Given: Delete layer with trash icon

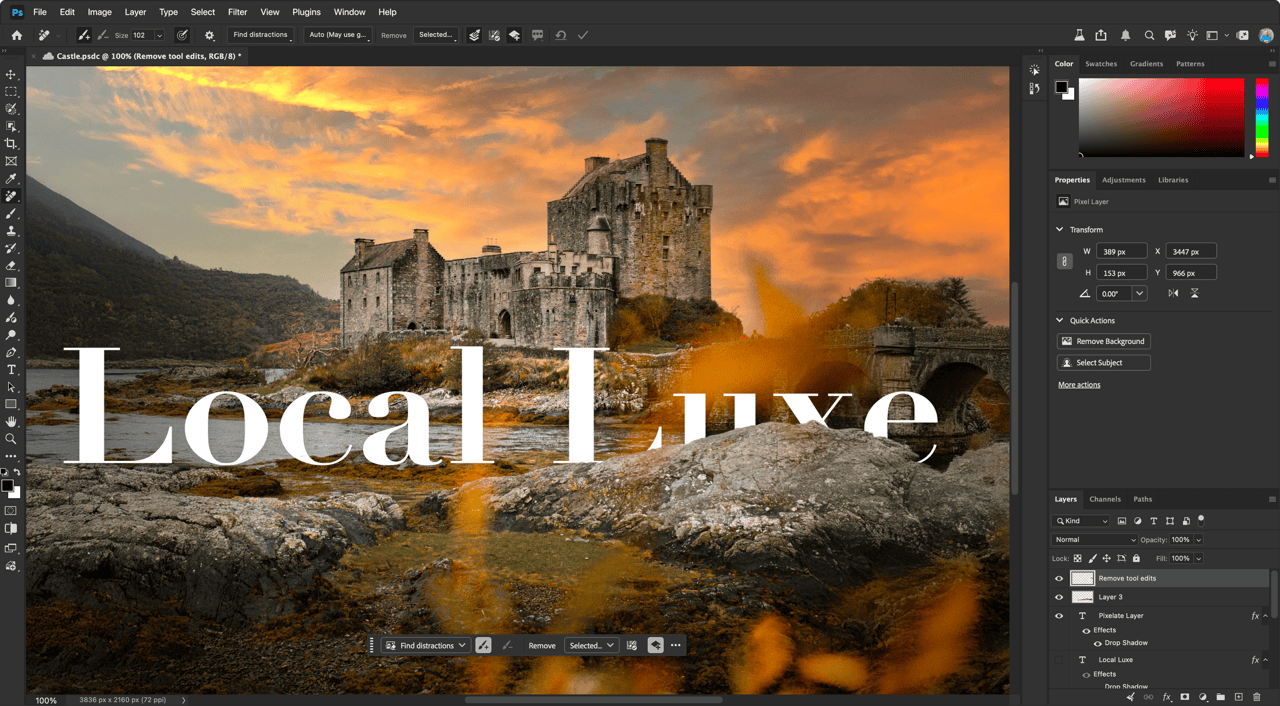Looking at the screenshot, I should (x=1257, y=697).
